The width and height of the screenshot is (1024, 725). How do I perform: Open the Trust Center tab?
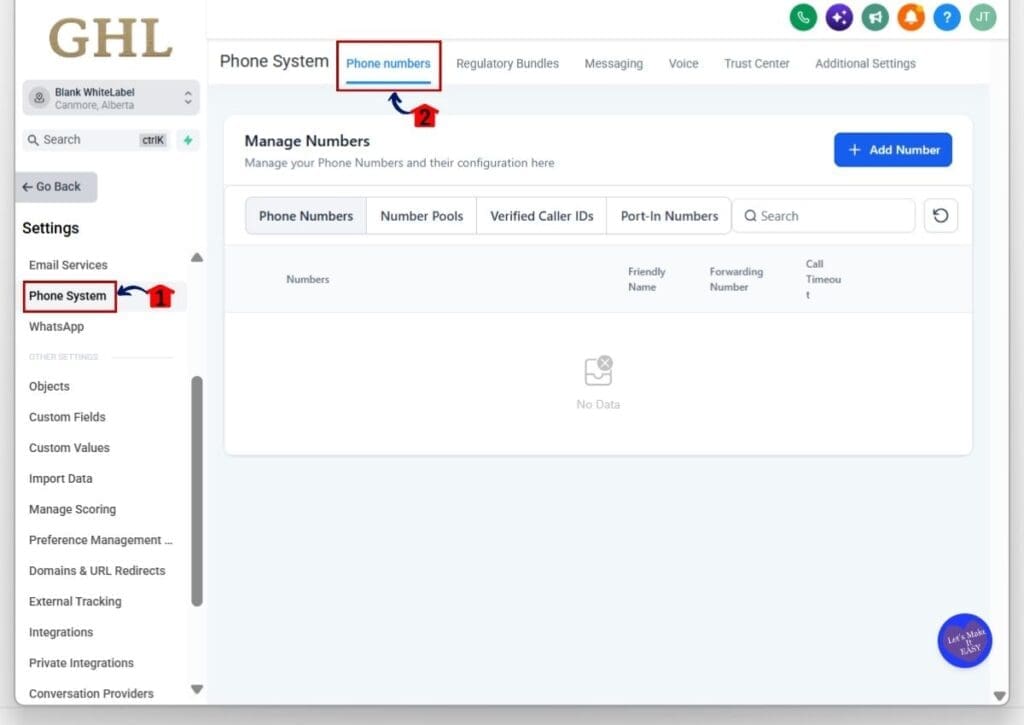[756, 63]
